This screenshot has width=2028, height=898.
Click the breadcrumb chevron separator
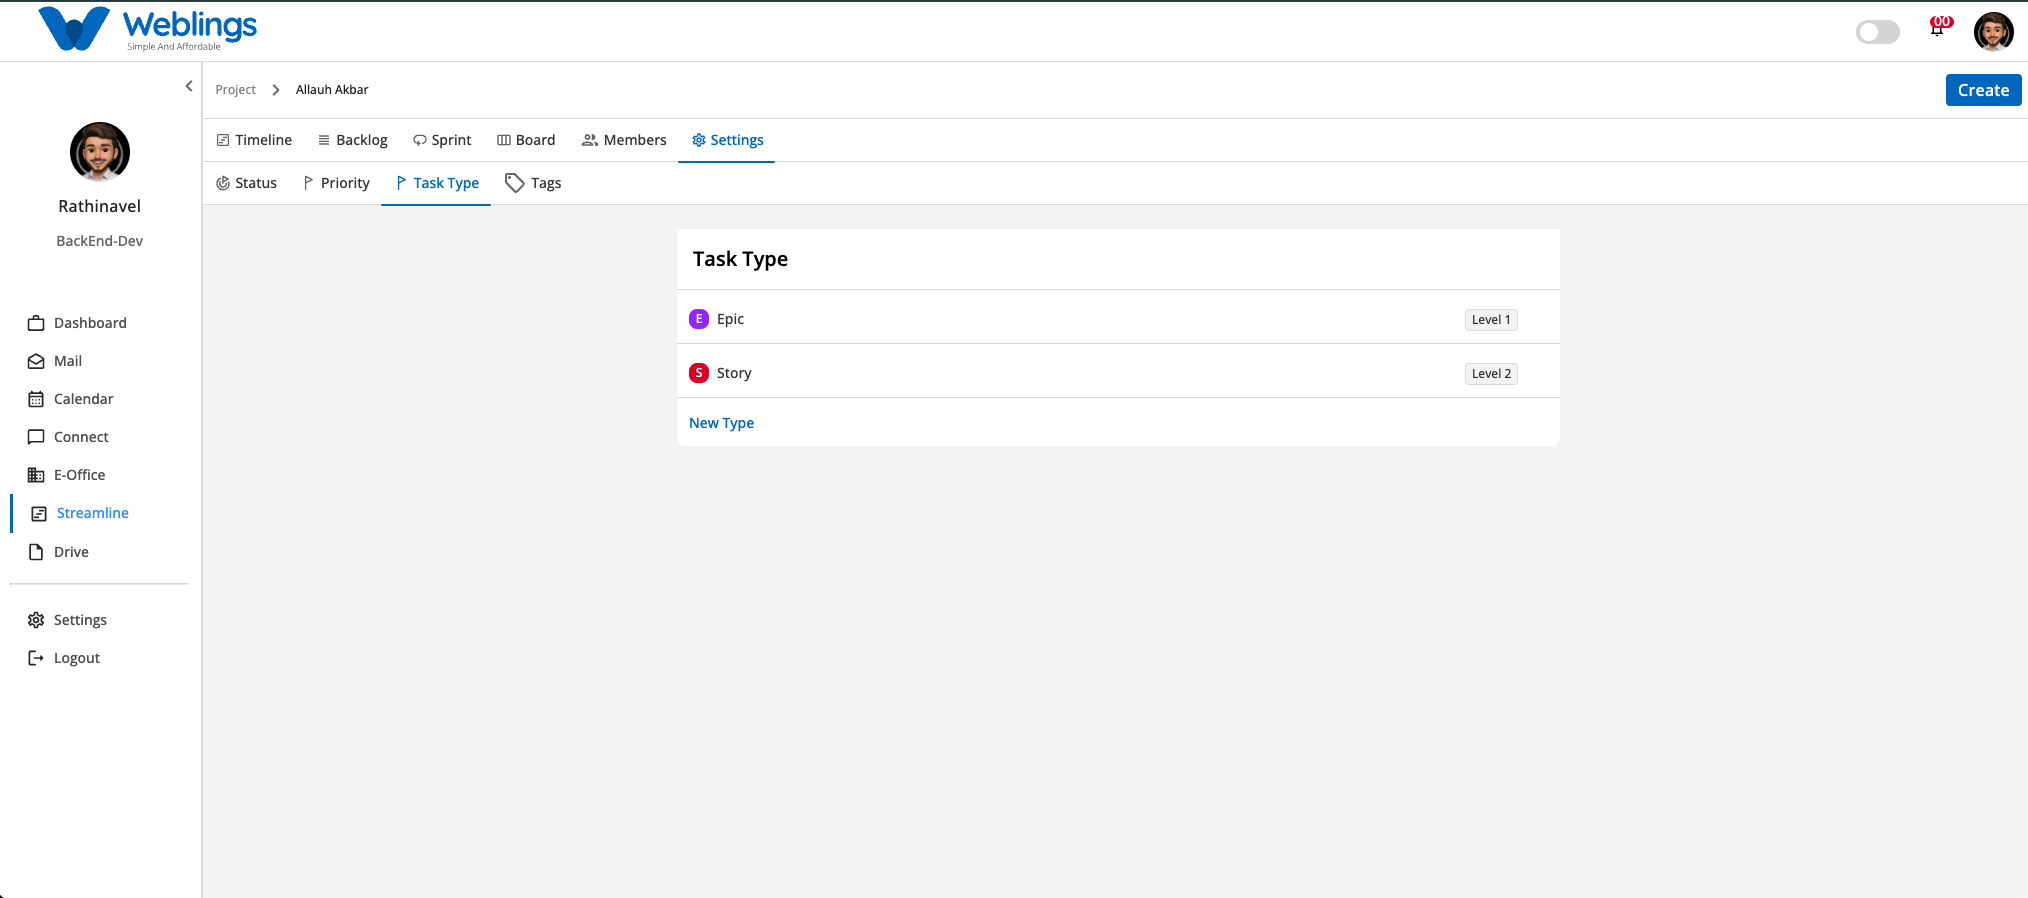[276, 90]
